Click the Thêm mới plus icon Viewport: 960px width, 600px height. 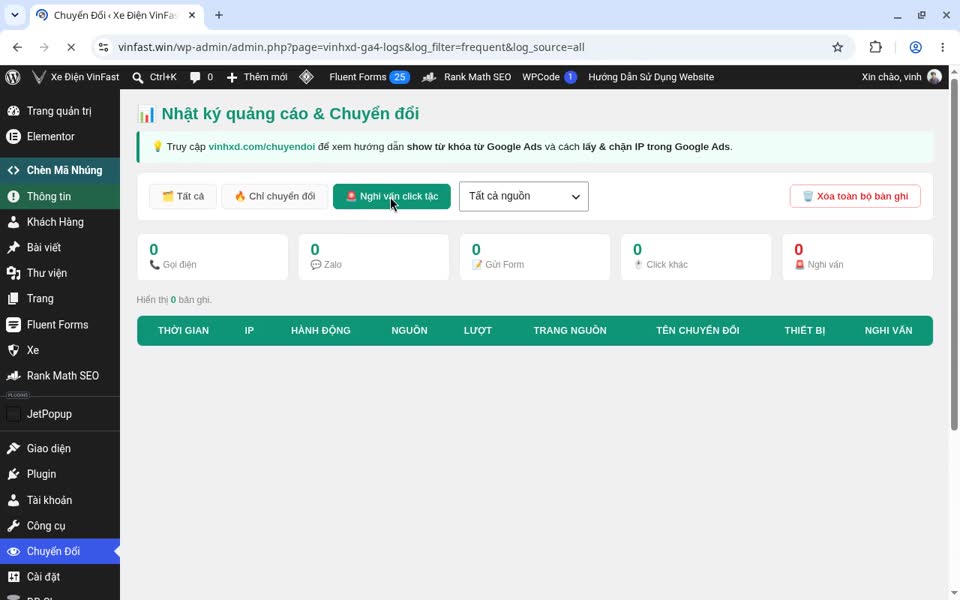tap(232, 78)
